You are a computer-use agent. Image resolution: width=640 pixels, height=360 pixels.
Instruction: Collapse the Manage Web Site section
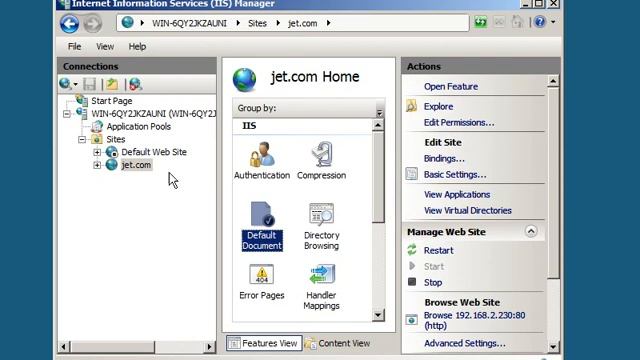(531, 231)
